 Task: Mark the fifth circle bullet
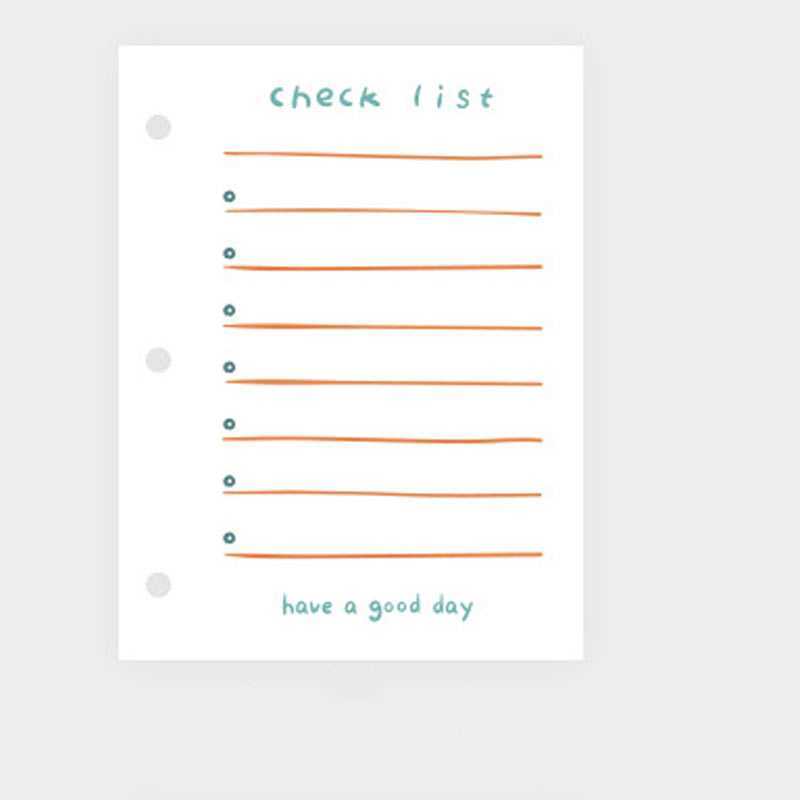point(229,425)
